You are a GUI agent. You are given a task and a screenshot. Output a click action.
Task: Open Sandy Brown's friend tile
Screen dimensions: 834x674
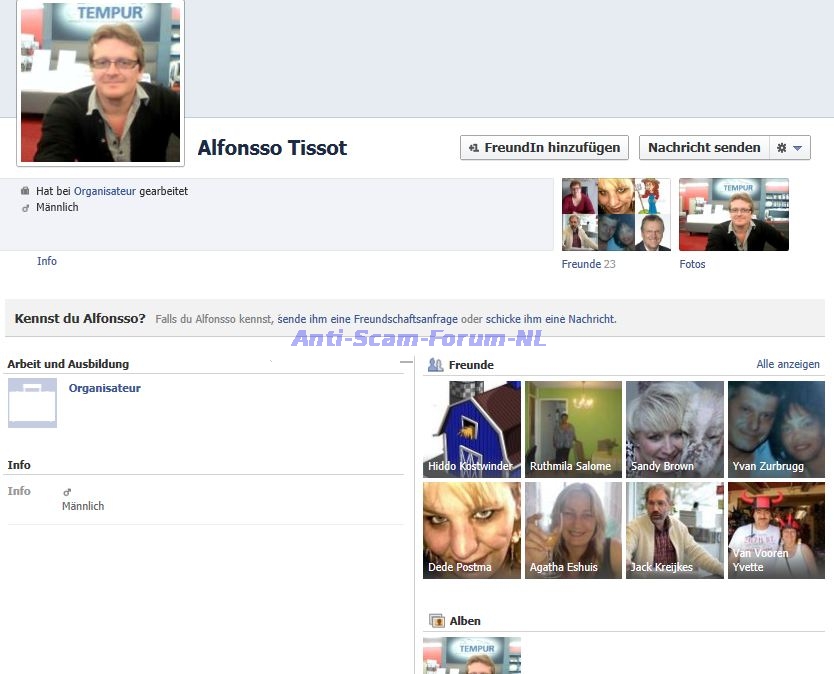click(674, 429)
